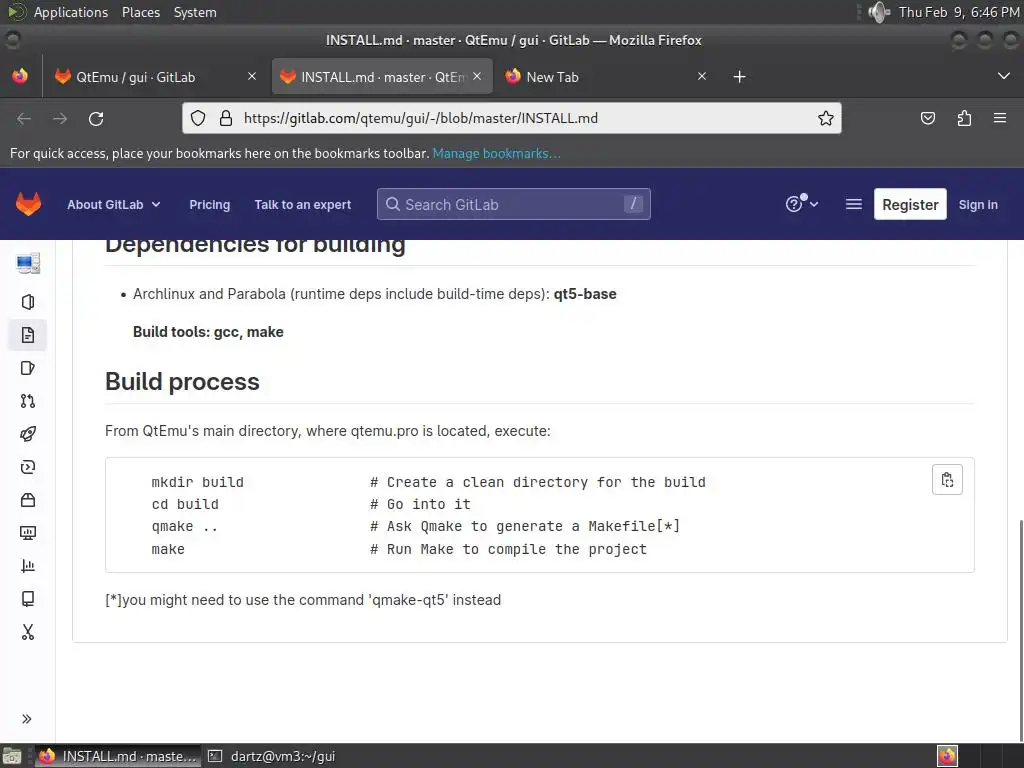Click the Sign in link

click(x=978, y=204)
